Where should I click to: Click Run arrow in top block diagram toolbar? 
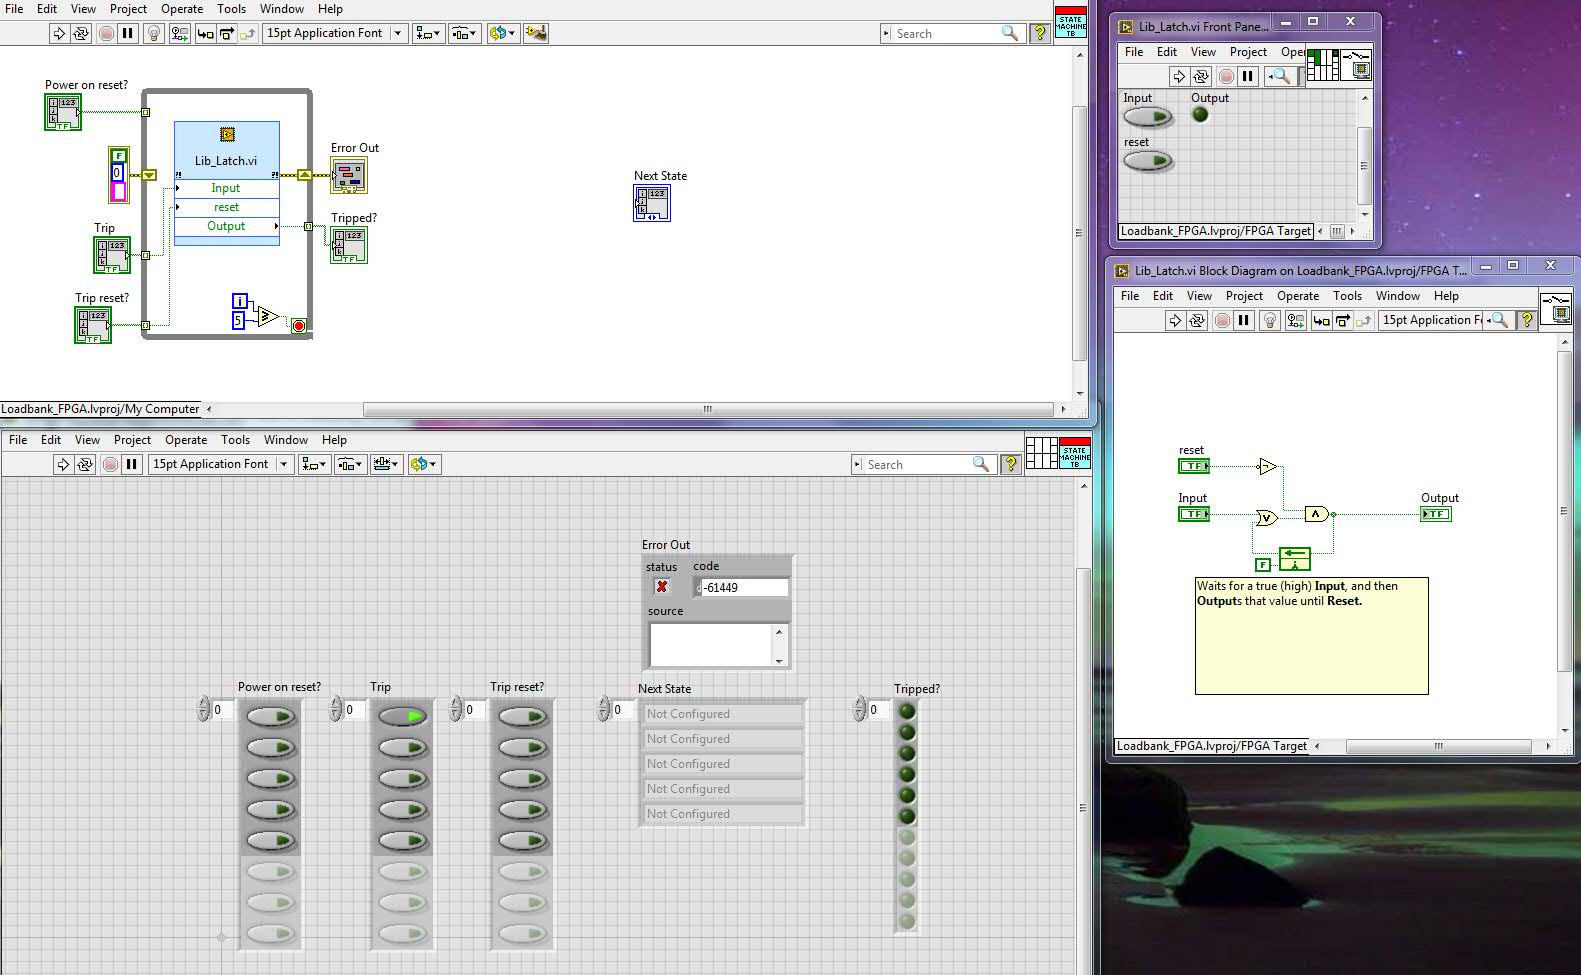[59, 33]
